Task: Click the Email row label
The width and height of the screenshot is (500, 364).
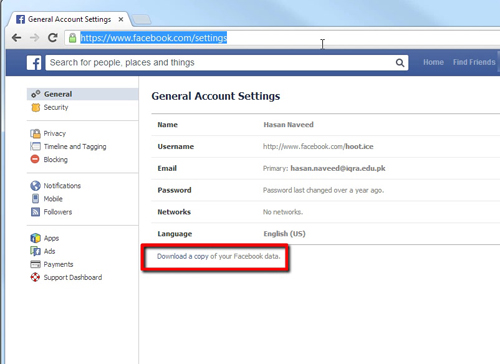Action: (167, 168)
